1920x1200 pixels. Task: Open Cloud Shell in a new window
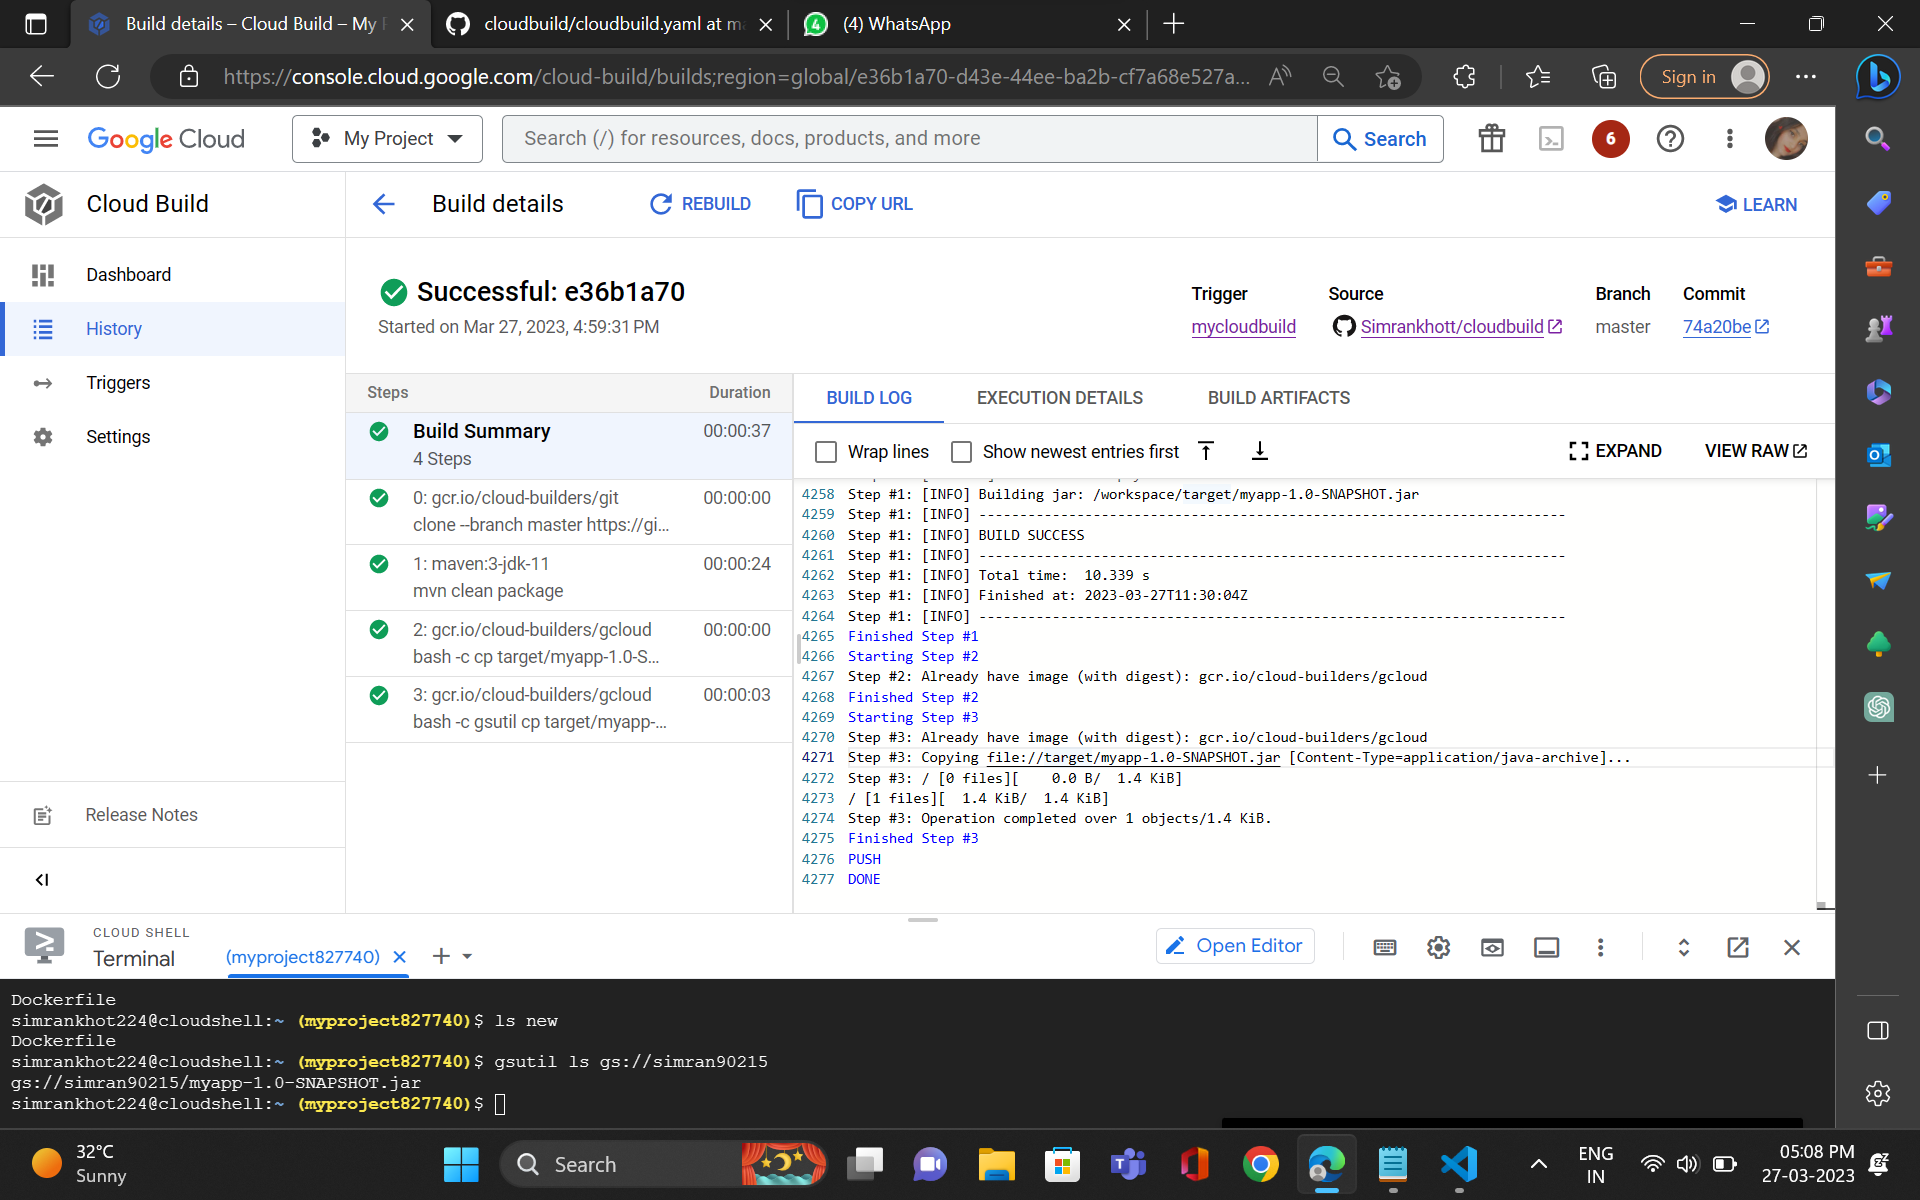pyautogui.click(x=1738, y=947)
